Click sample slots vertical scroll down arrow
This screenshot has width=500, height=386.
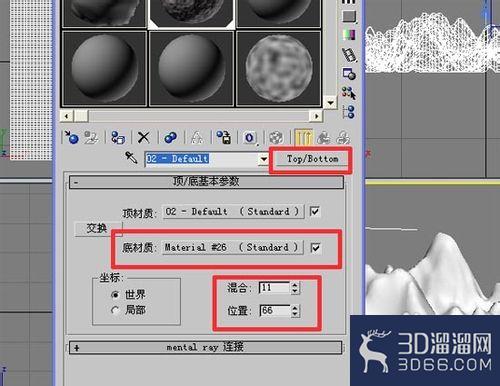point(330,102)
